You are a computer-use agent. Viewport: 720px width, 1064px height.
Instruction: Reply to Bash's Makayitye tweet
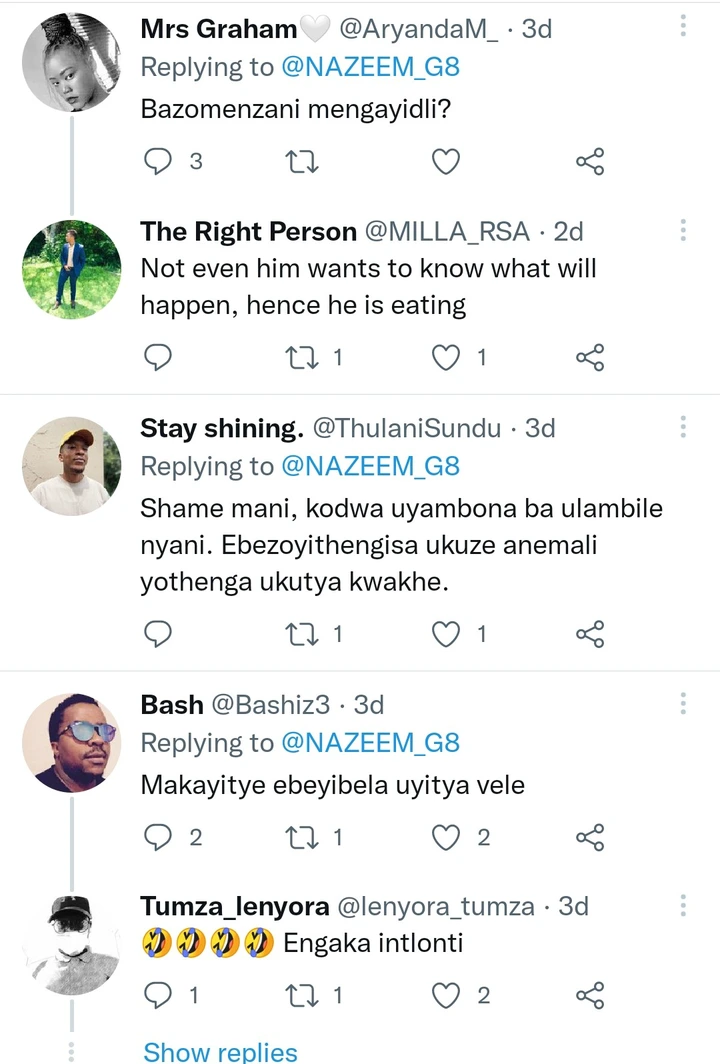point(158,837)
